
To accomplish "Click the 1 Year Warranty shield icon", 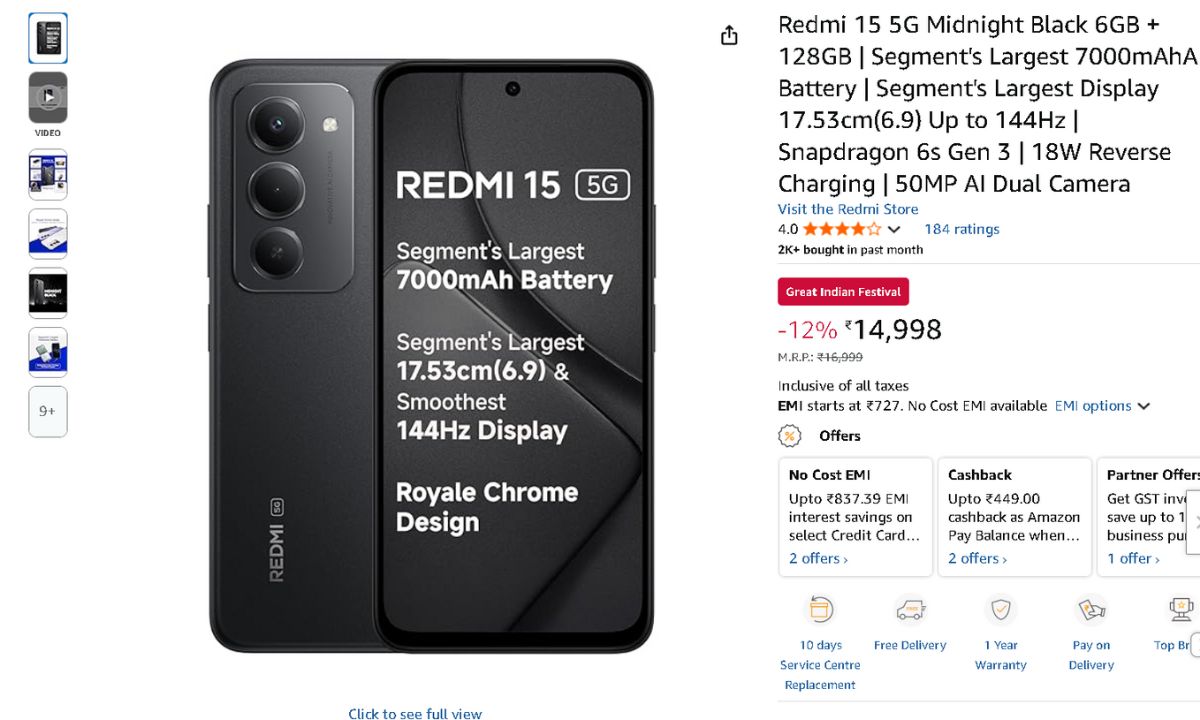I will pyautogui.click(x=1000, y=609).
